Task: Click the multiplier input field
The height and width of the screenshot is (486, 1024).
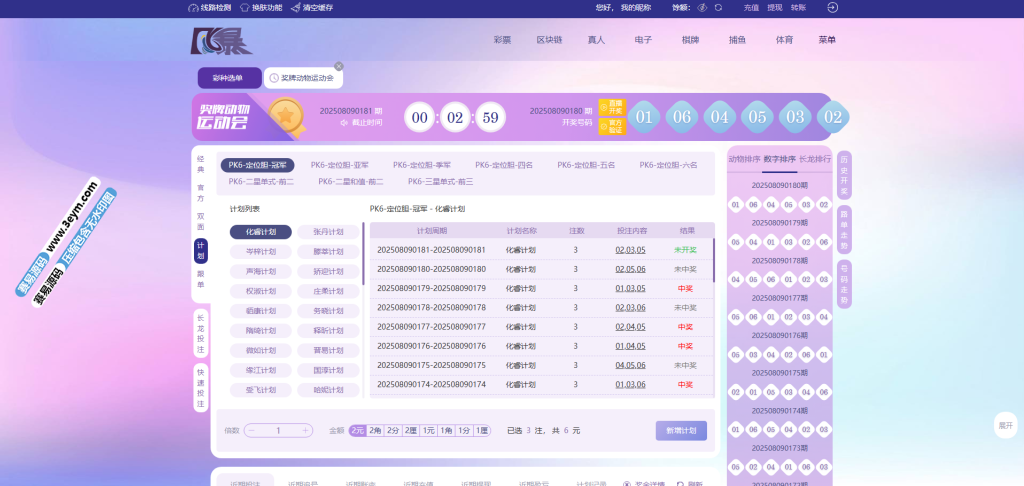Action: coord(278,430)
